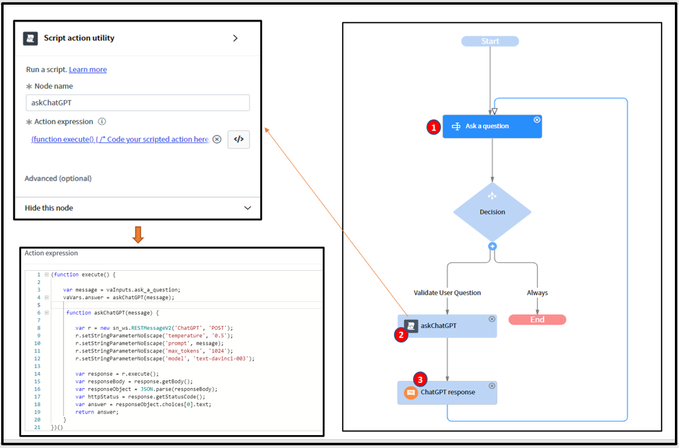Click the branch icon inside Decision node
The width and height of the screenshot is (679, 448).
coord(492,196)
